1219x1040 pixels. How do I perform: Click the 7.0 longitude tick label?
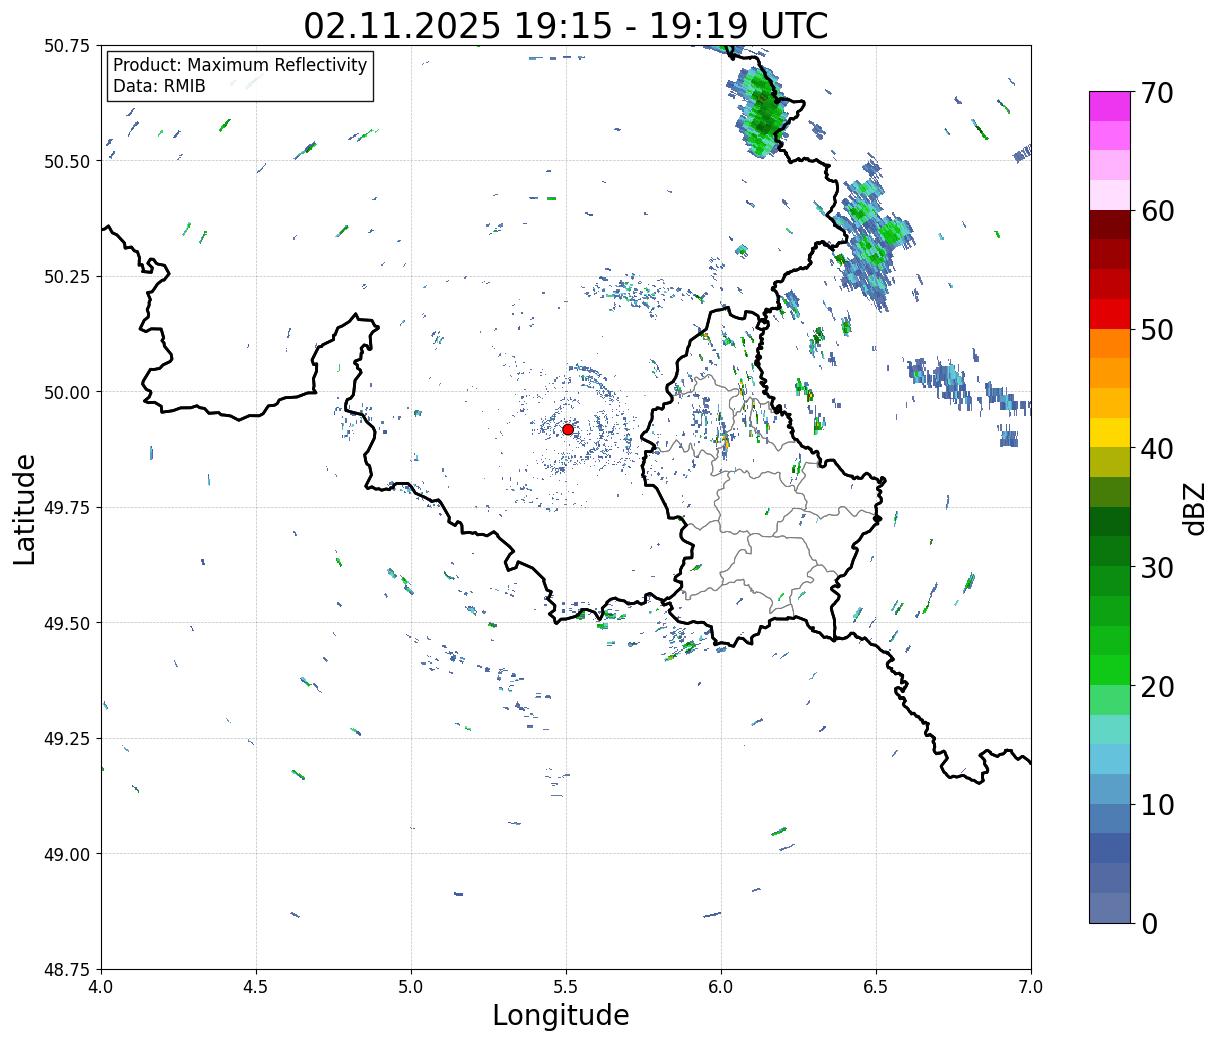tap(1031, 987)
